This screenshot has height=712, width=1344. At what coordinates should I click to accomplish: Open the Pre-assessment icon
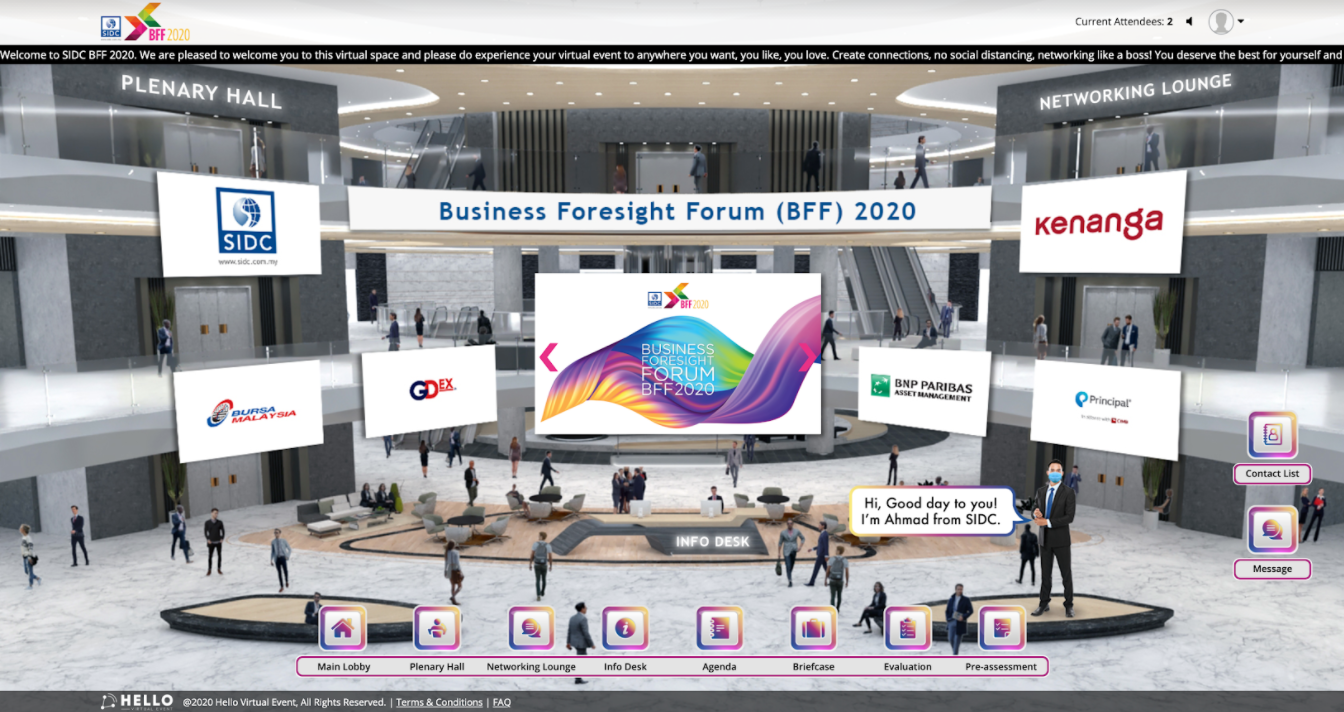[1001, 628]
